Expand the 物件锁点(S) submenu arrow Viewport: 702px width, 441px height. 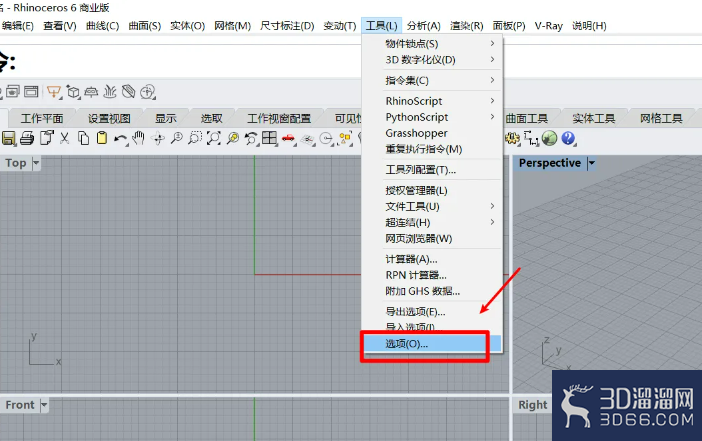[x=492, y=43]
